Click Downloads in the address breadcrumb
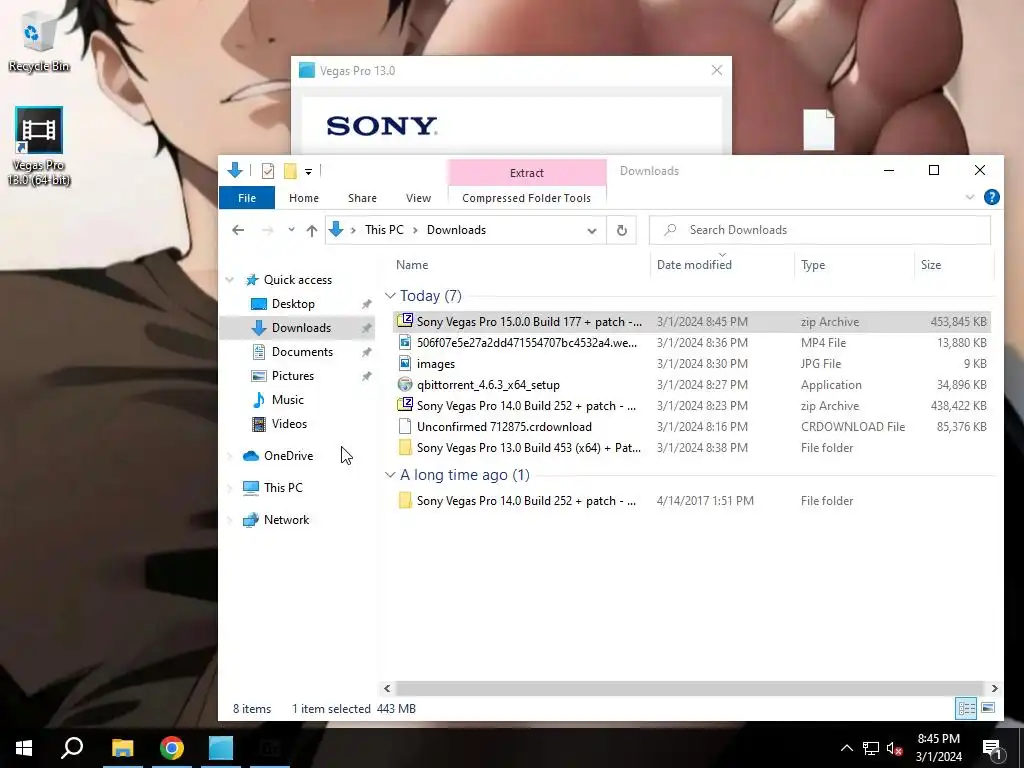This screenshot has height=768, width=1024. [x=456, y=230]
